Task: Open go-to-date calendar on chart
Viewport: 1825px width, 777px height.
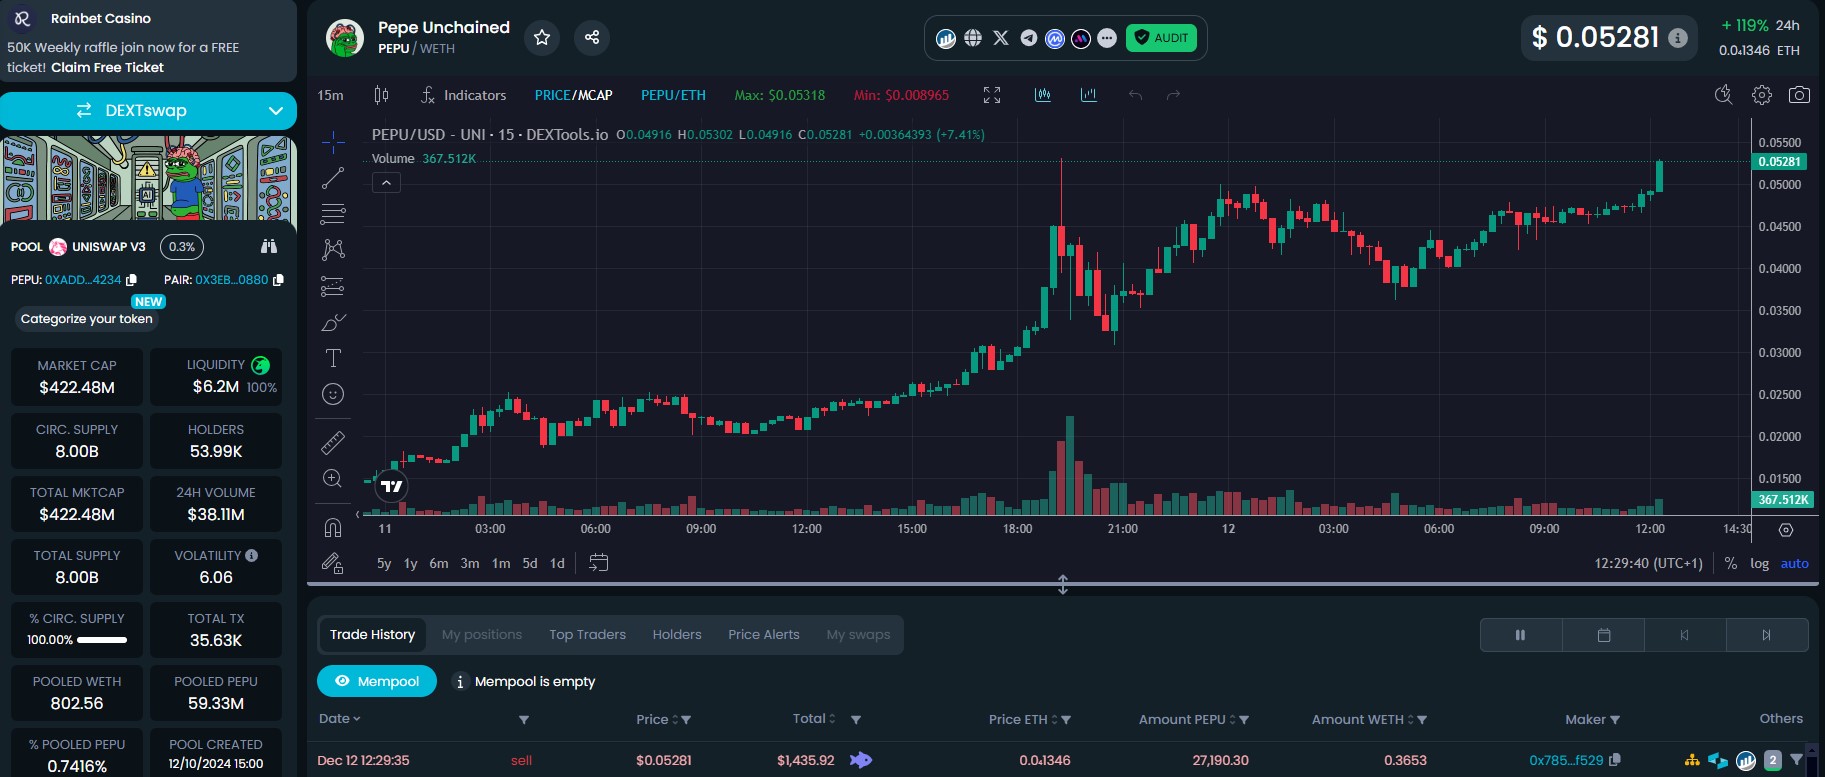Action: (x=598, y=563)
